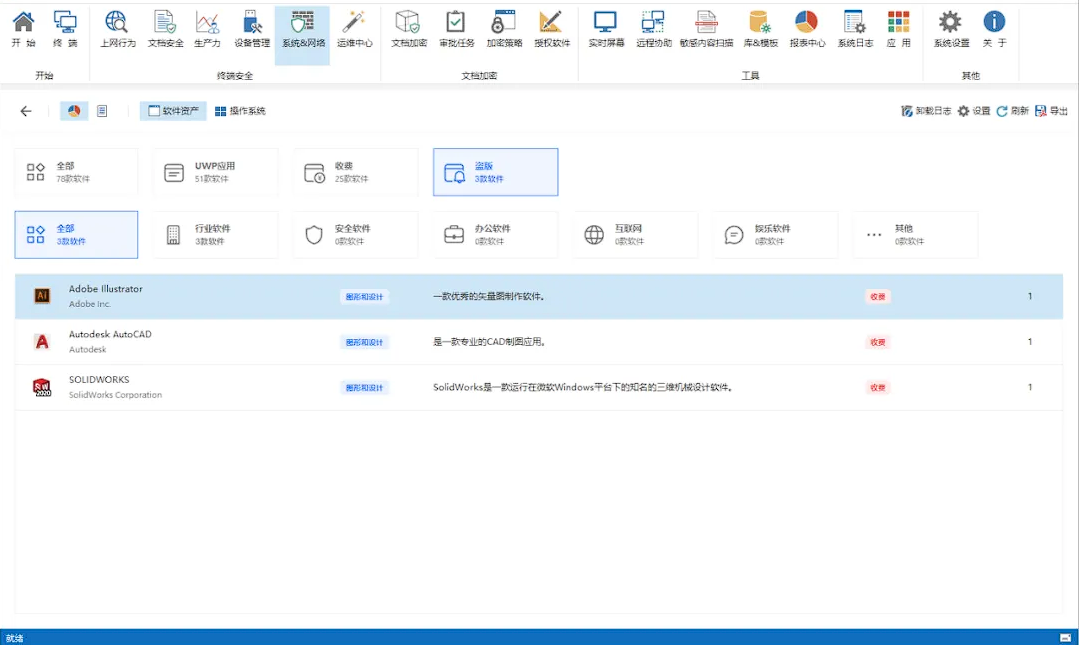Viewport: 1079px width, 645px height.
Task: Select the 软件资产 tab
Action: pos(173,111)
